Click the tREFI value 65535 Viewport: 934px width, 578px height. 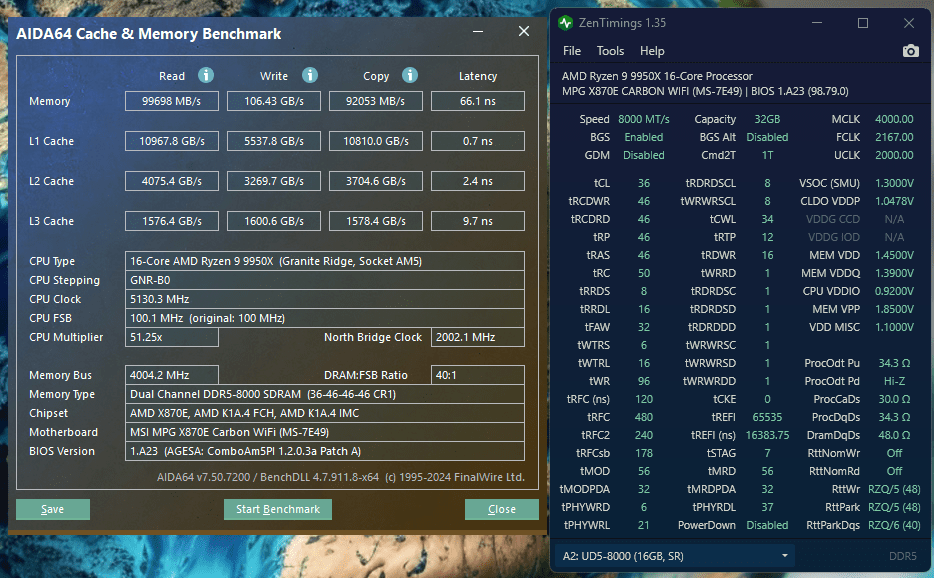(767, 417)
